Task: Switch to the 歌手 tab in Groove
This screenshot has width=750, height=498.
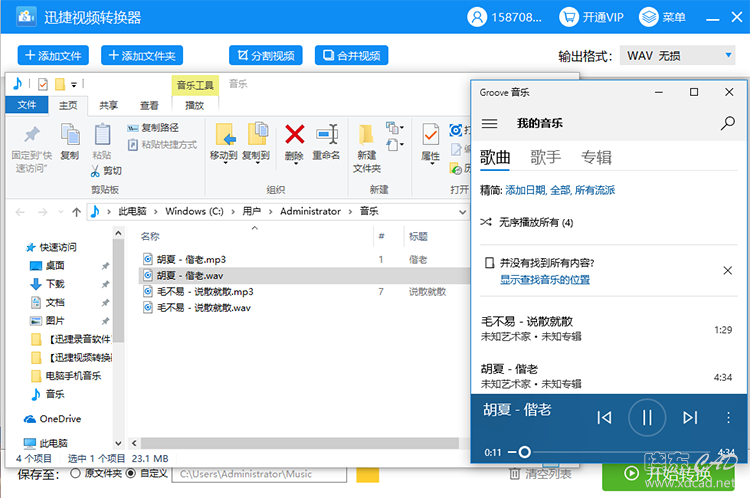Action: point(545,157)
